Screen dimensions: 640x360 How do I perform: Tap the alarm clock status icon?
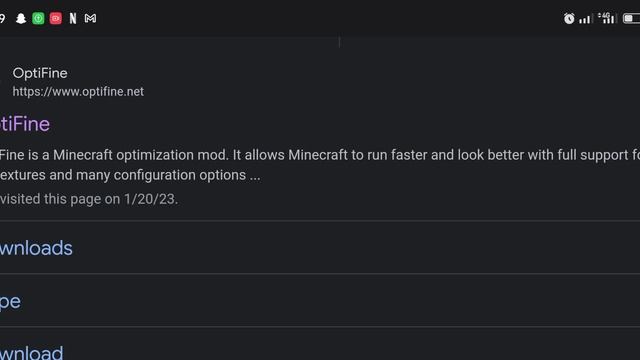point(569,18)
